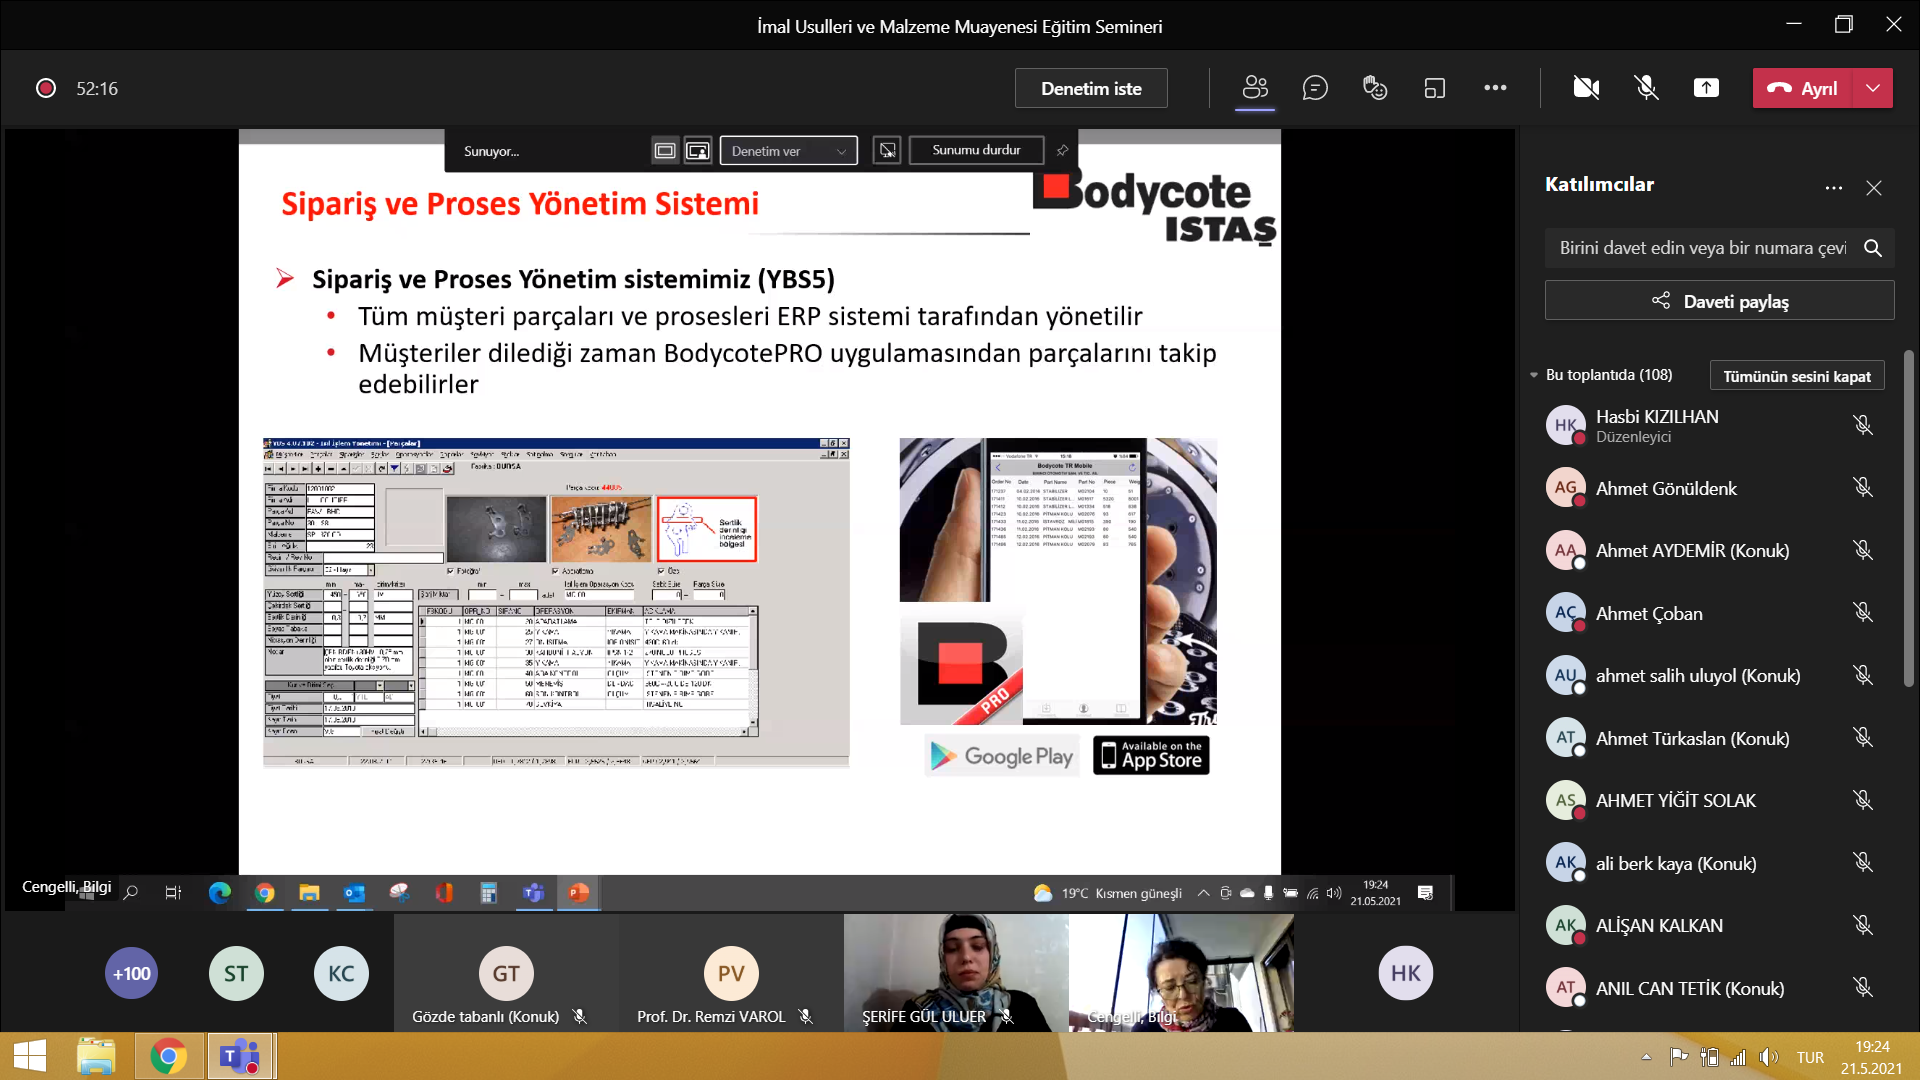
Task: Click the Denetim iste button
Action: point(1091,88)
